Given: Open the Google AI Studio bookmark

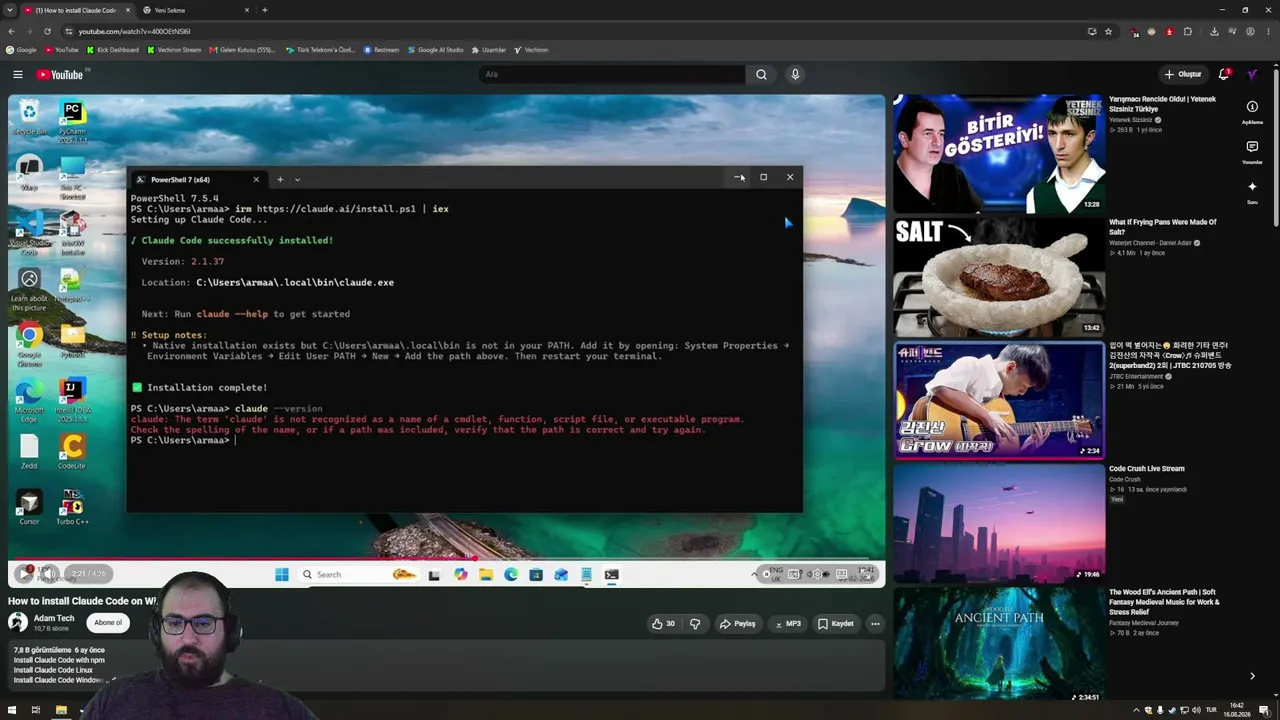Looking at the screenshot, I should [435, 49].
